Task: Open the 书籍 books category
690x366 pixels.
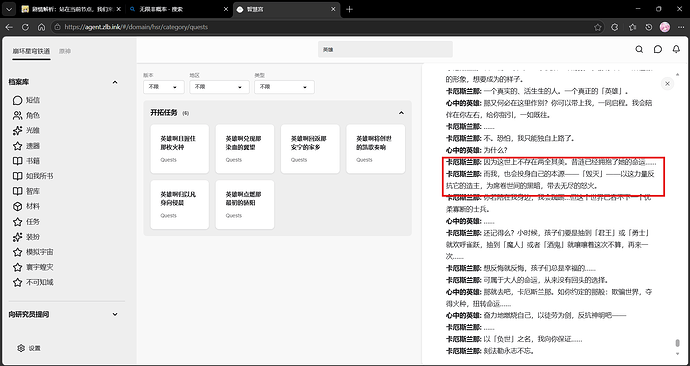Action: [26, 161]
